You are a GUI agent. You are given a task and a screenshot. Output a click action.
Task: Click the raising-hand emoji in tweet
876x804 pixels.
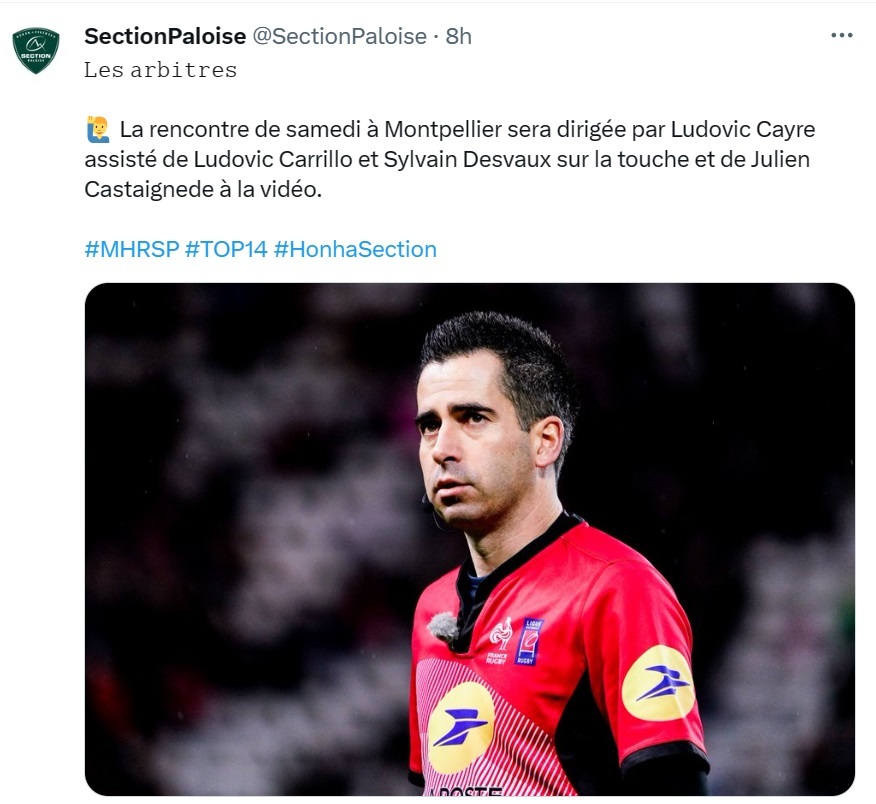(x=98, y=129)
